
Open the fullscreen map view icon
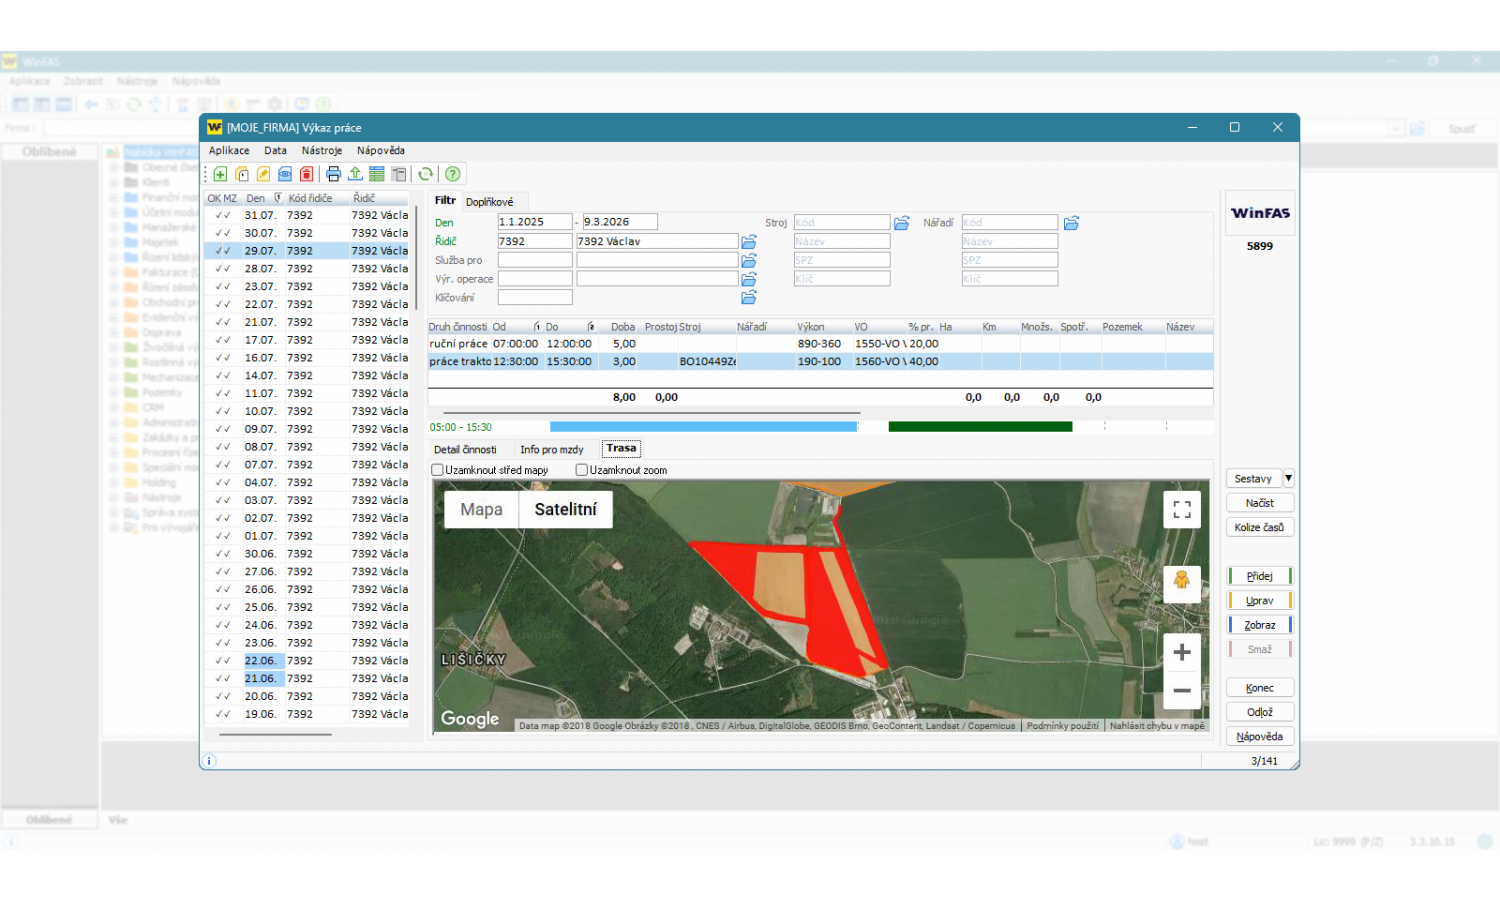[x=1181, y=509]
